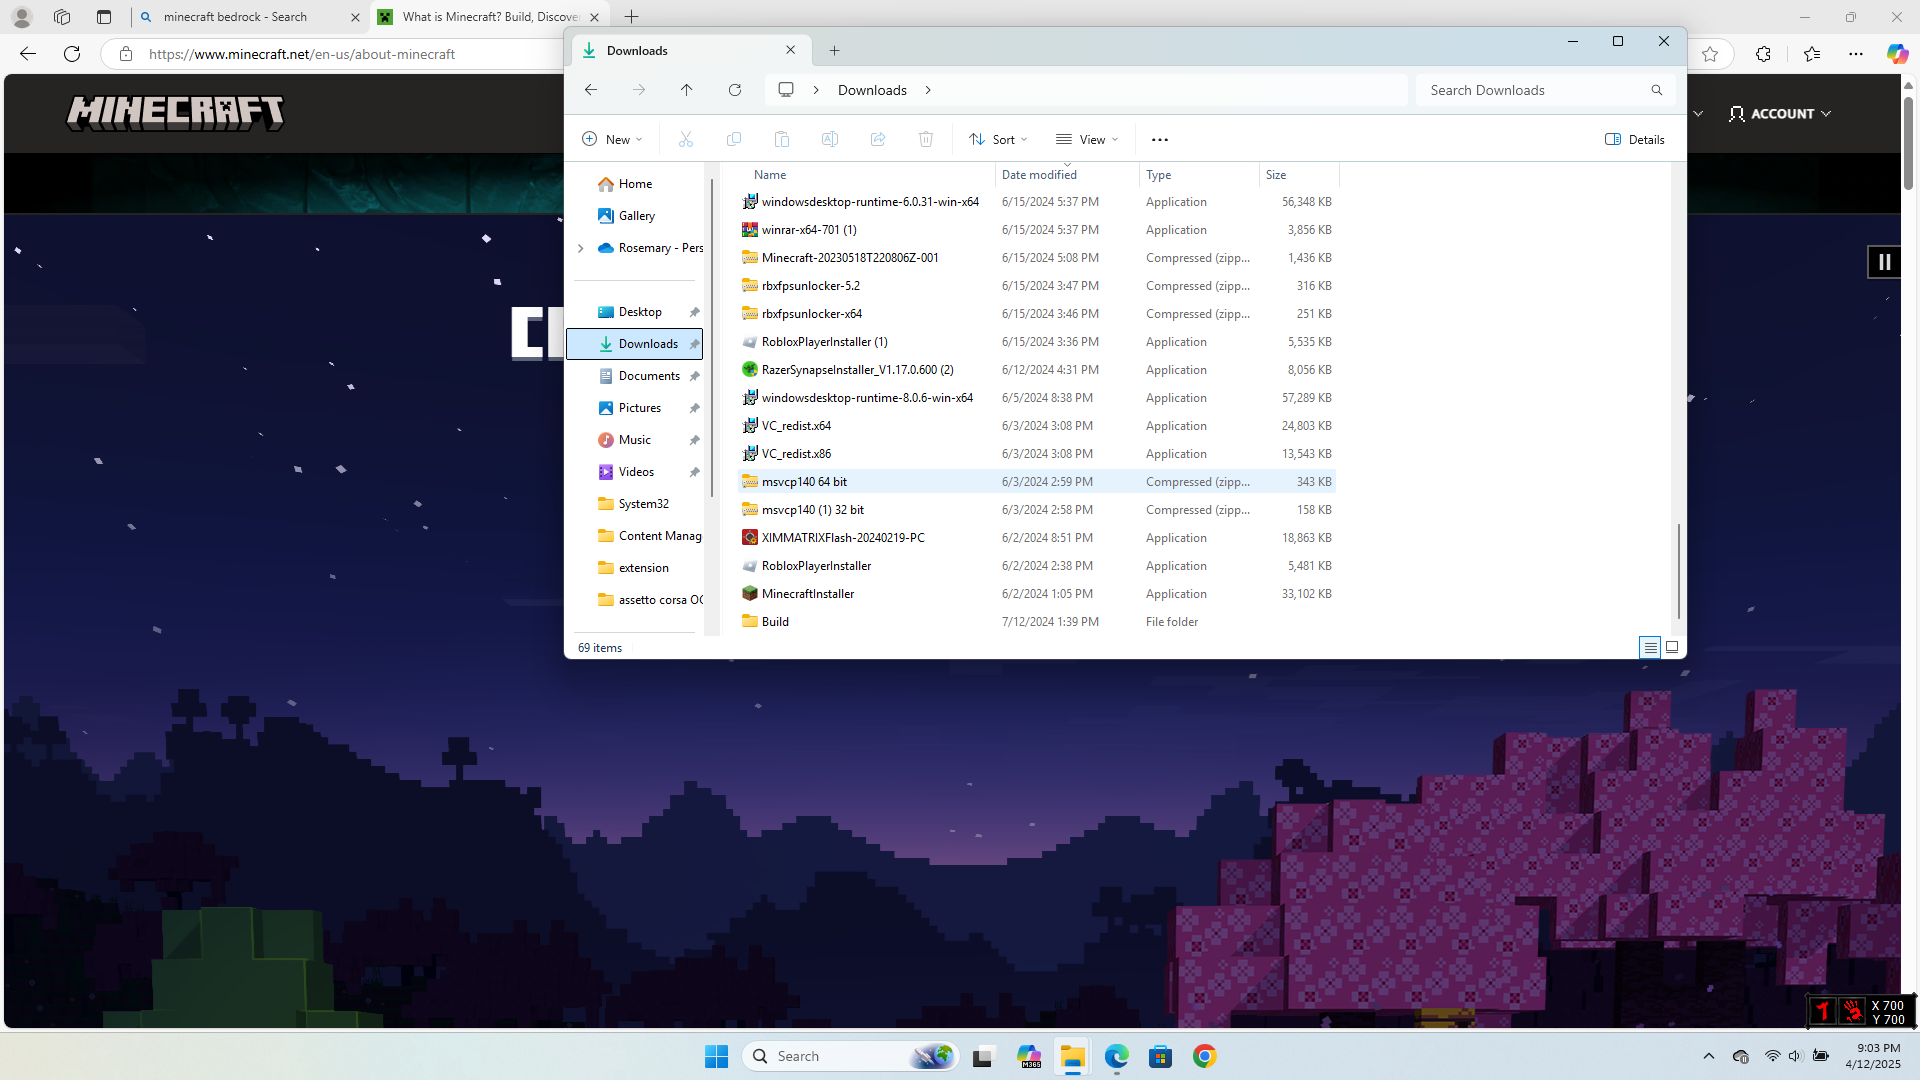The image size is (1920, 1080).
Task: Pause the Minecraft page background animation
Action: coord(1884,262)
